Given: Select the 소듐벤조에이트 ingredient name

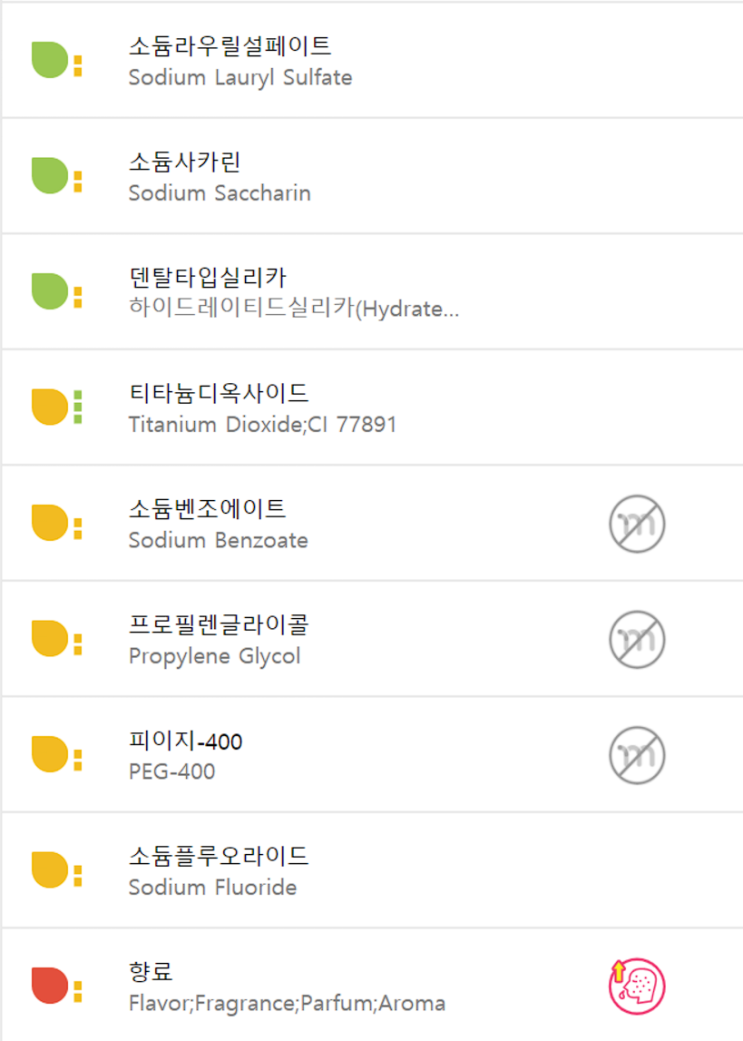Looking at the screenshot, I should point(207,509).
